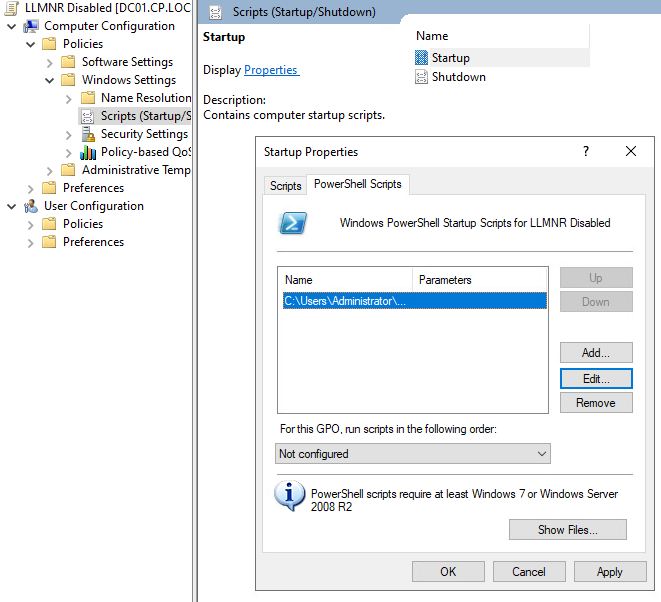The height and width of the screenshot is (602, 661).
Task: Click the Scripts (Startup/Shutdown) tree icon
Action: click(x=88, y=116)
